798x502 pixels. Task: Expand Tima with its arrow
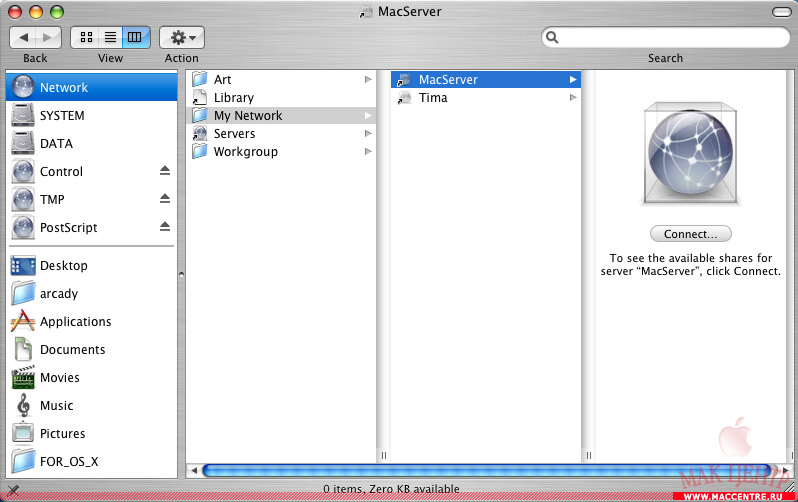(573, 97)
